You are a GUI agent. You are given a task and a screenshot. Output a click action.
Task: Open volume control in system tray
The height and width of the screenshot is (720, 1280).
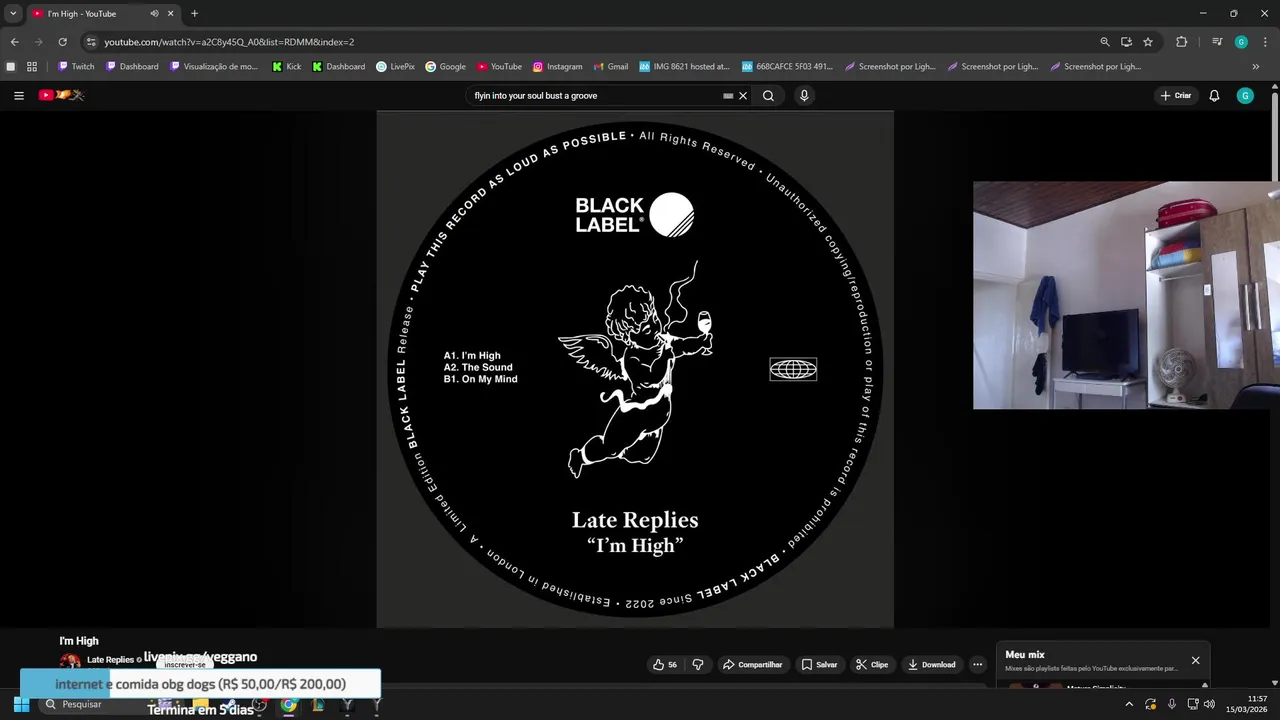(1209, 704)
